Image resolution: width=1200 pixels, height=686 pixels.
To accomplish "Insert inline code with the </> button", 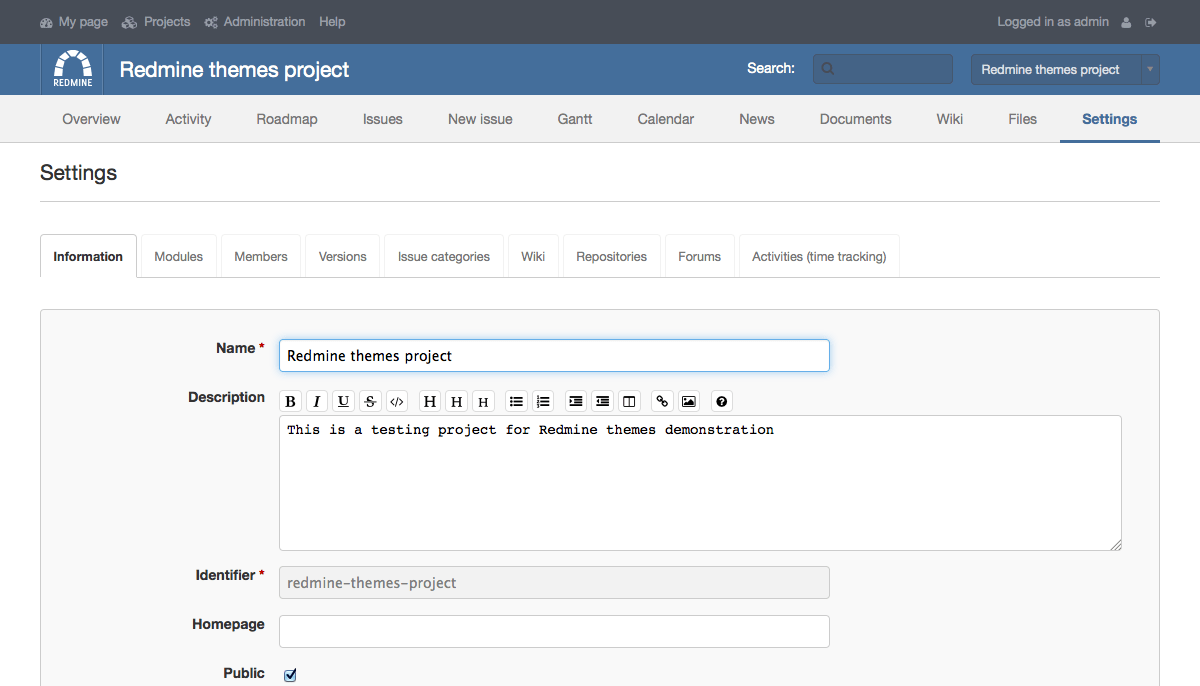I will (397, 401).
